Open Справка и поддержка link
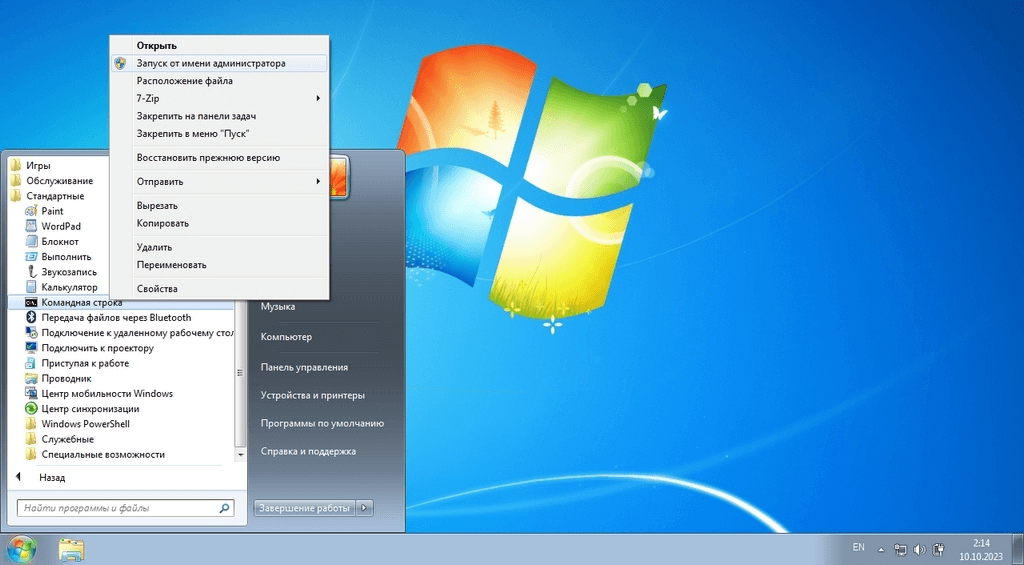The image size is (1024, 565). click(x=308, y=451)
